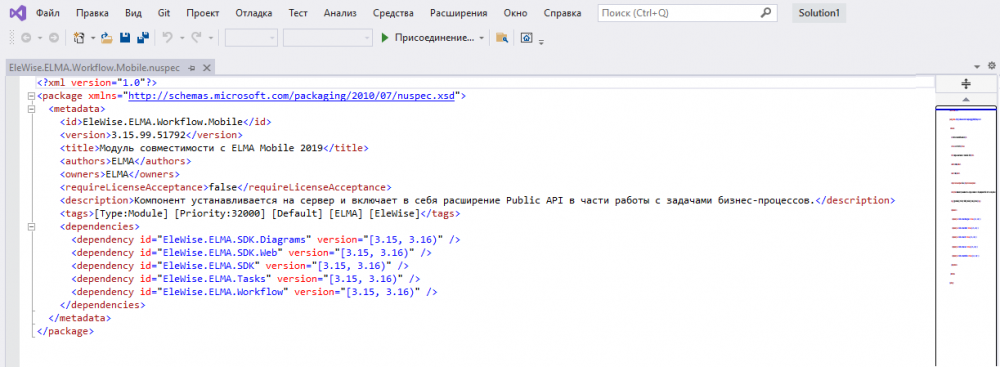Navigate forward with the toolbar arrow

tap(54, 38)
